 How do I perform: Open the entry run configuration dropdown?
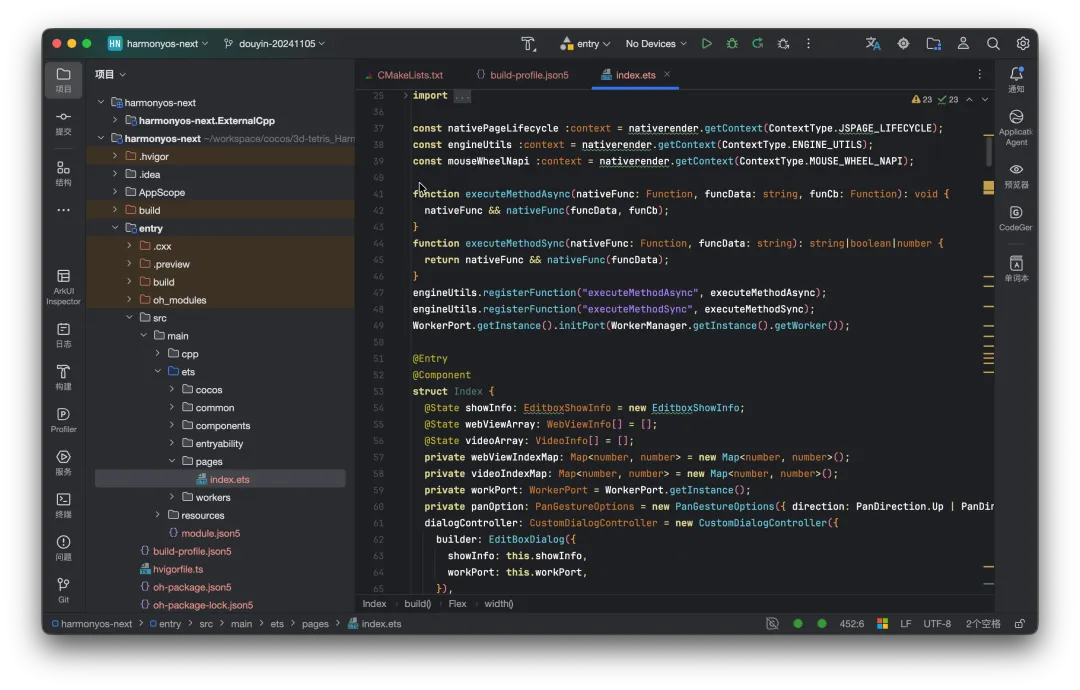click(586, 44)
